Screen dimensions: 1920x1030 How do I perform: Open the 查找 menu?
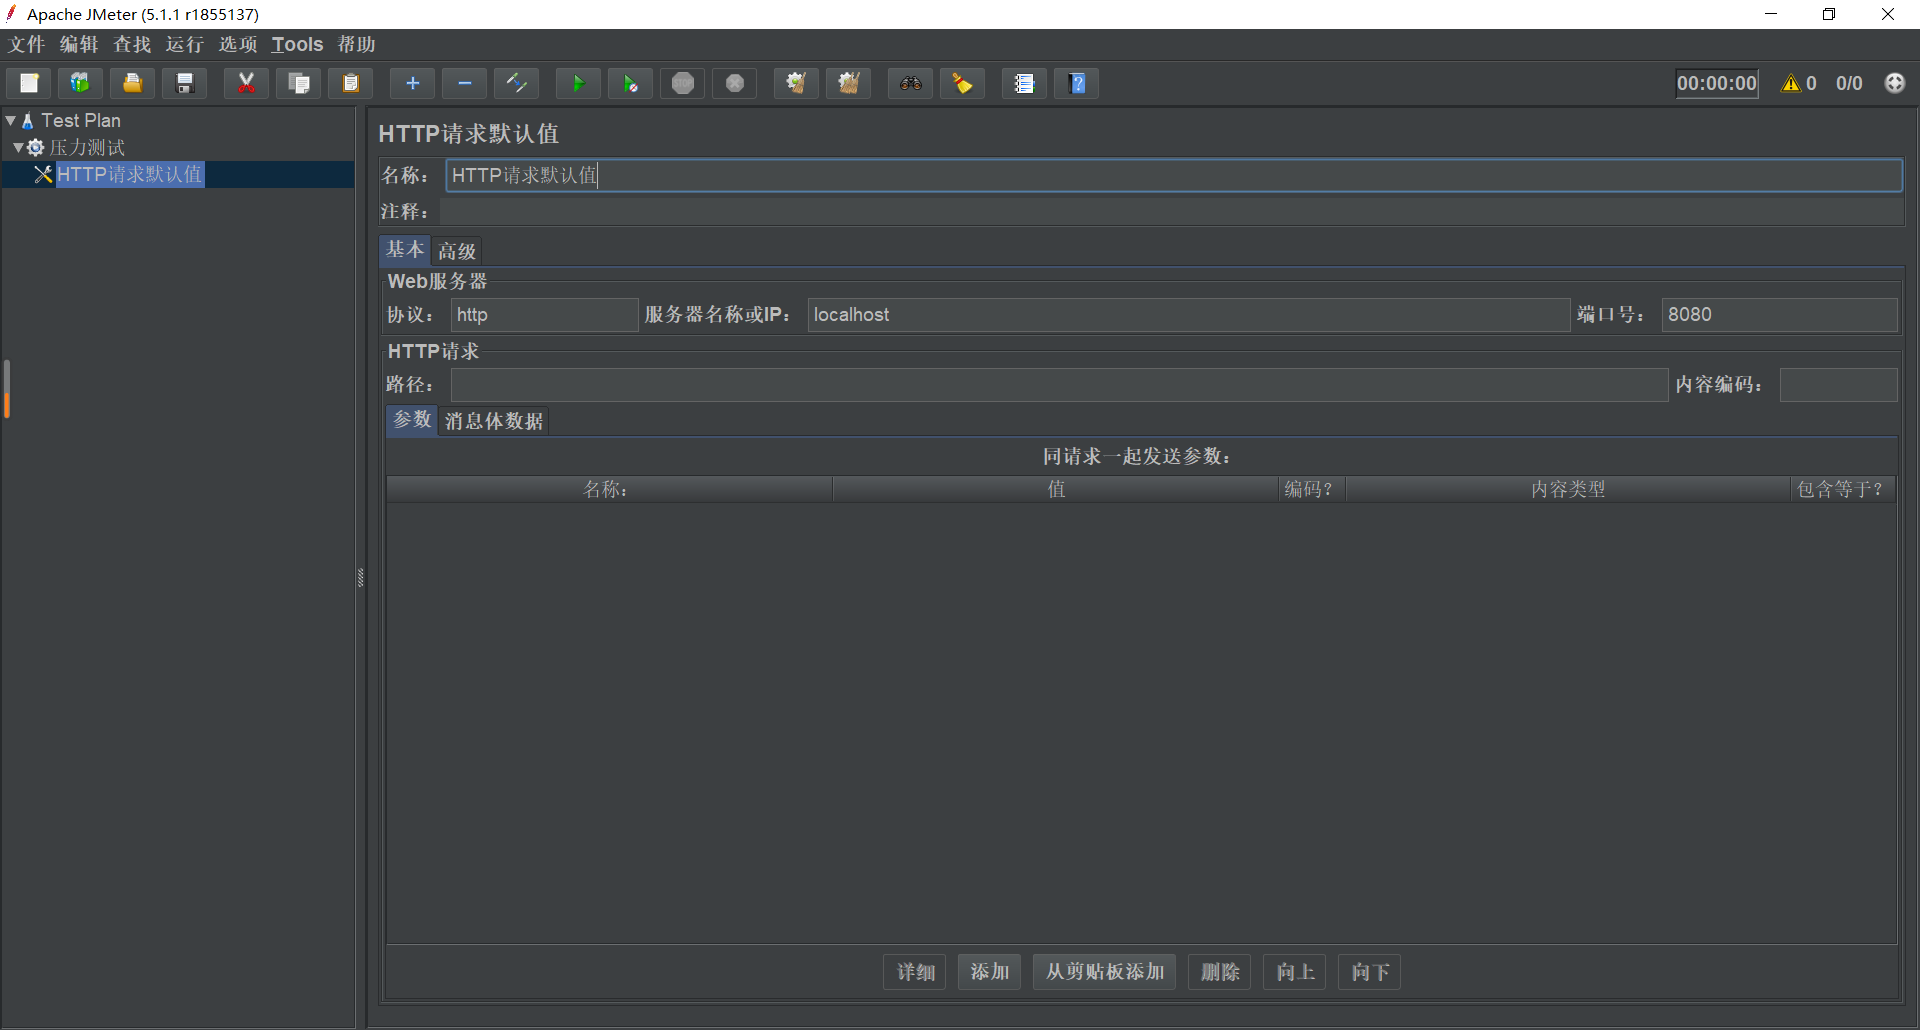click(132, 44)
